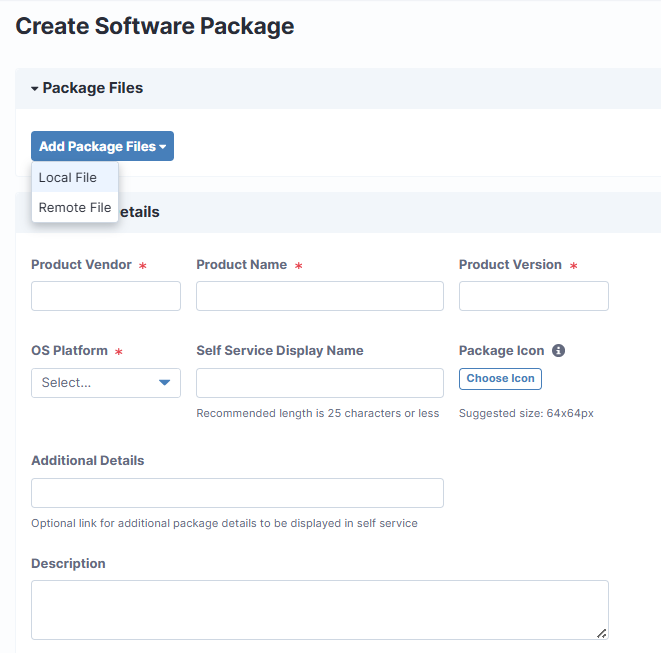Focus the Product Name input box
The width and height of the screenshot is (661, 653).
pyautogui.click(x=320, y=296)
